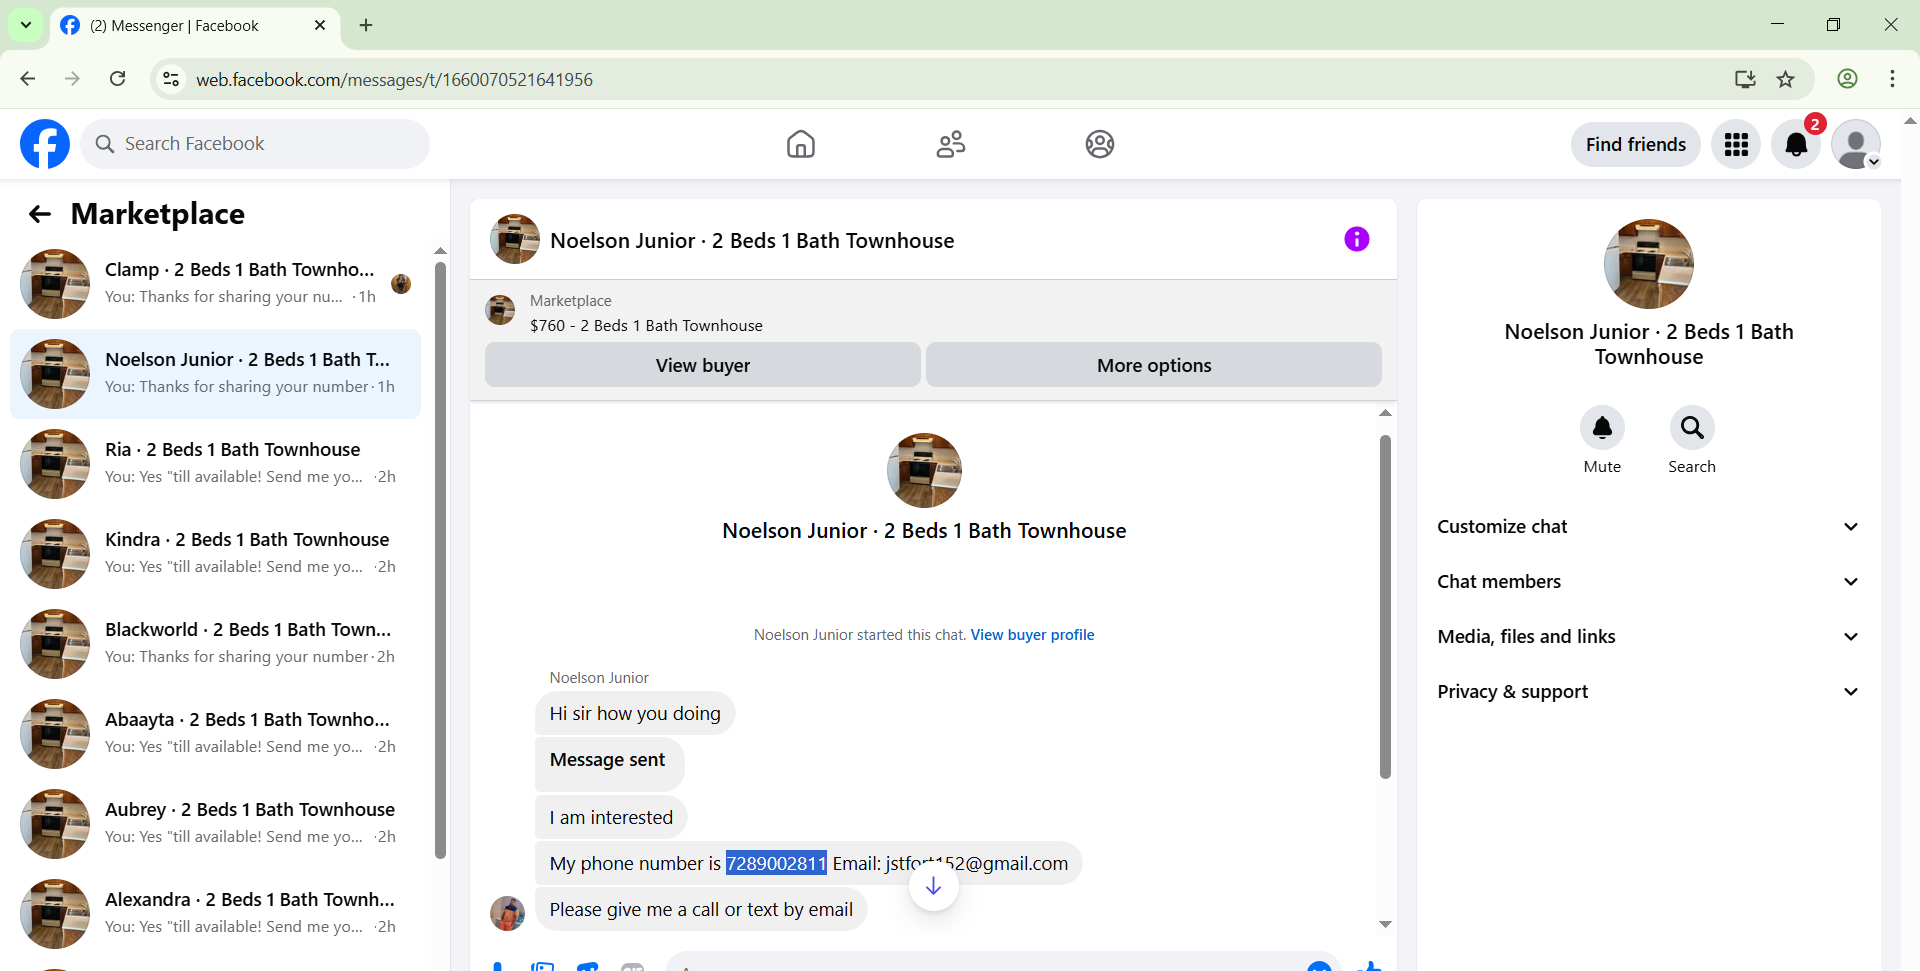1920x971 pixels.
Task: Click the chat messages scrollbar
Action: pyautogui.click(x=1385, y=606)
